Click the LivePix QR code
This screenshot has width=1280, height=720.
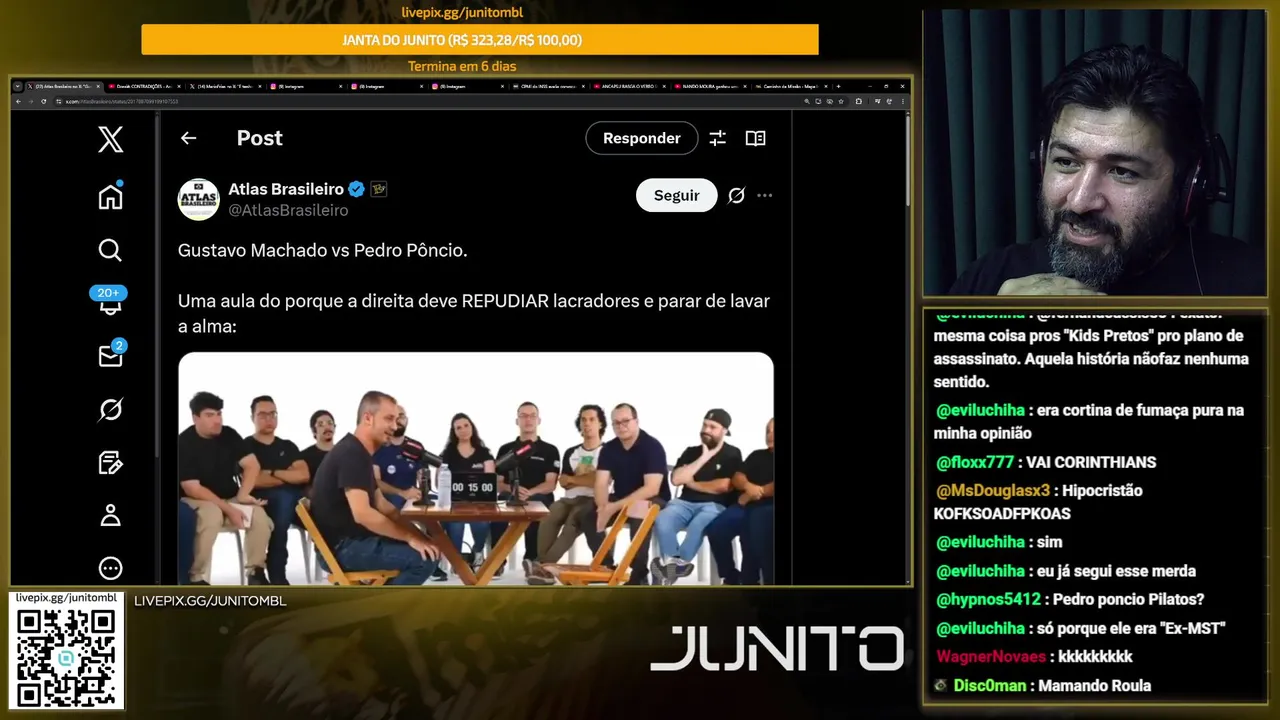tap(66, 657)
